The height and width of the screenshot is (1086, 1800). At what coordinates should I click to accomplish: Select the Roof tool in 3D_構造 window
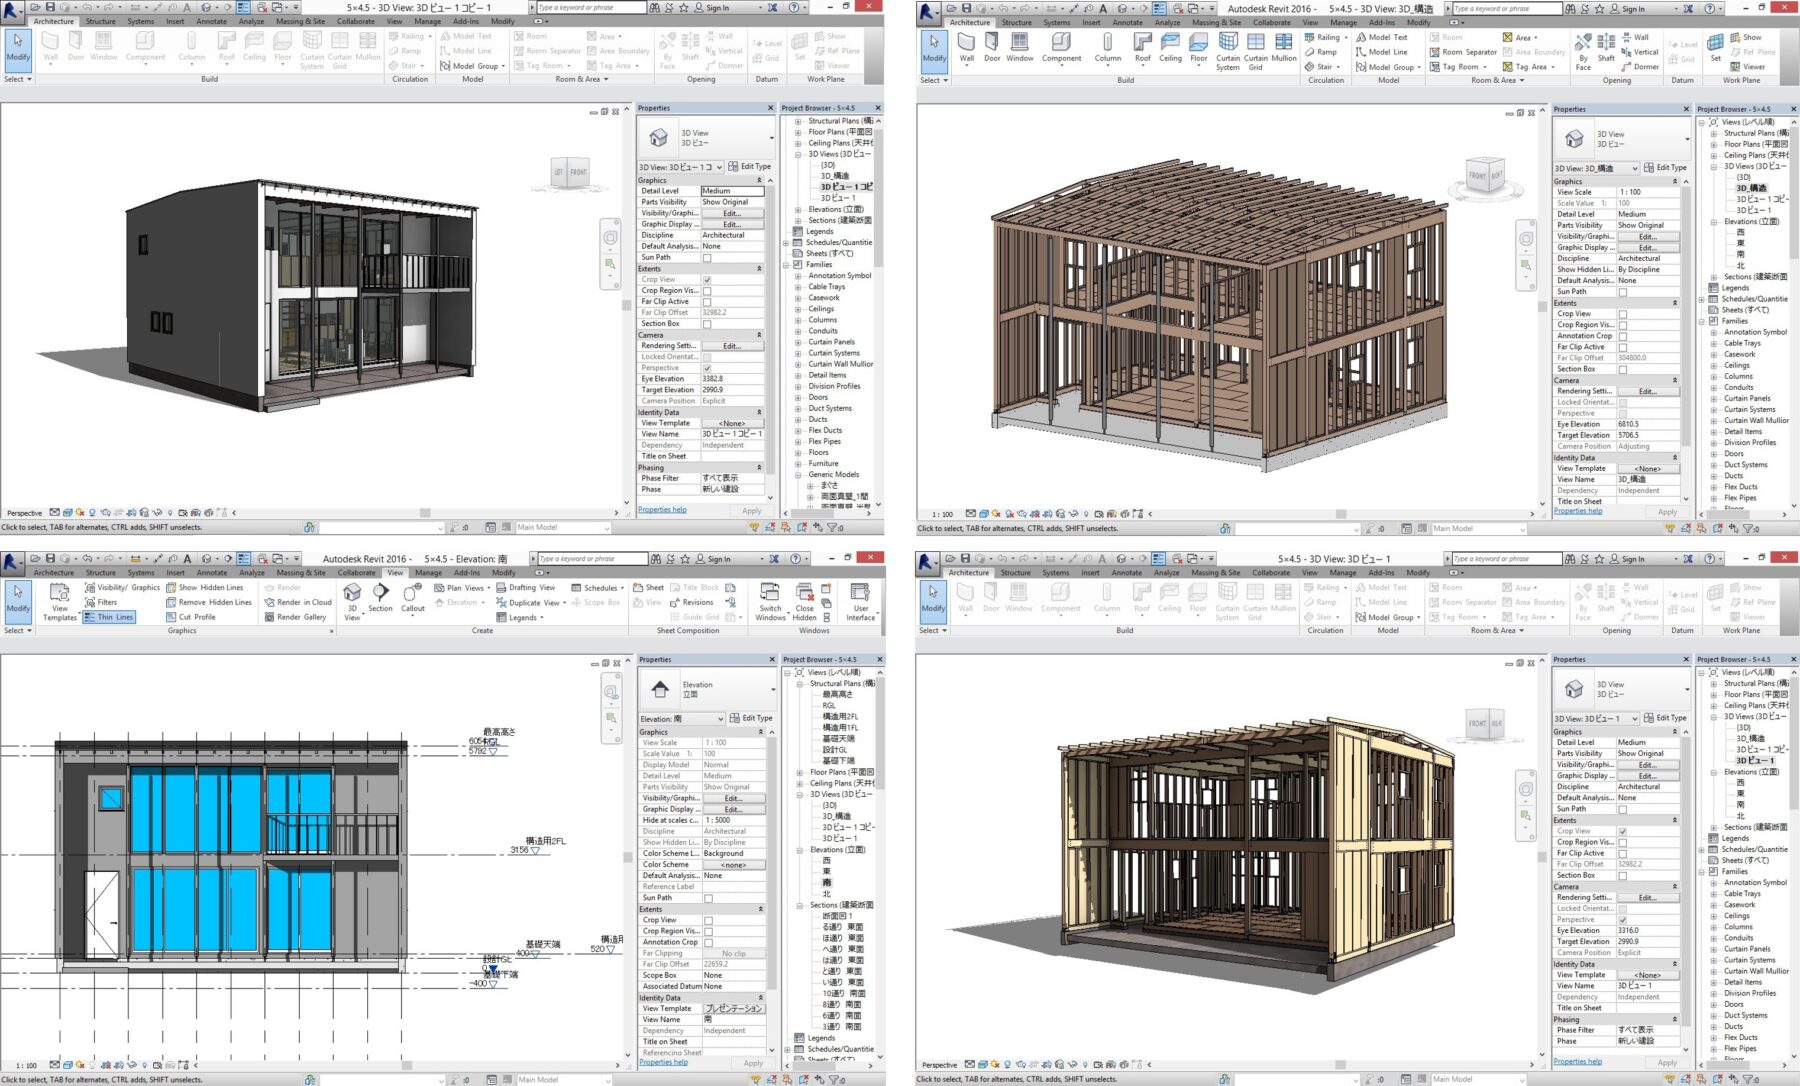pos(1142,47)
